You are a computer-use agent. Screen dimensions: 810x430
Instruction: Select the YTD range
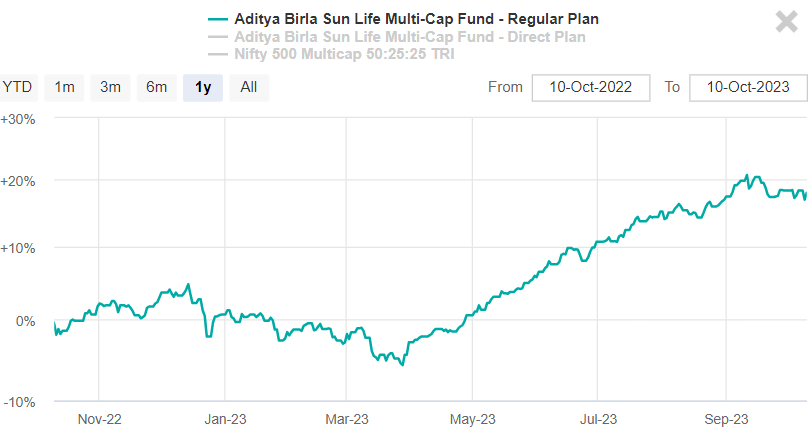pyautogui.click(x=17, y=87)
